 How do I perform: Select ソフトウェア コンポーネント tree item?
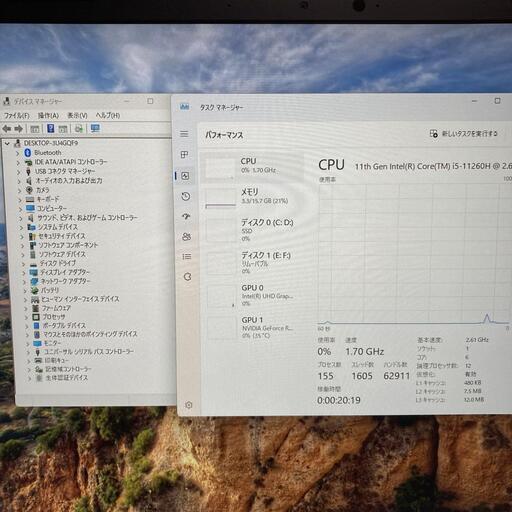[64, 245]
